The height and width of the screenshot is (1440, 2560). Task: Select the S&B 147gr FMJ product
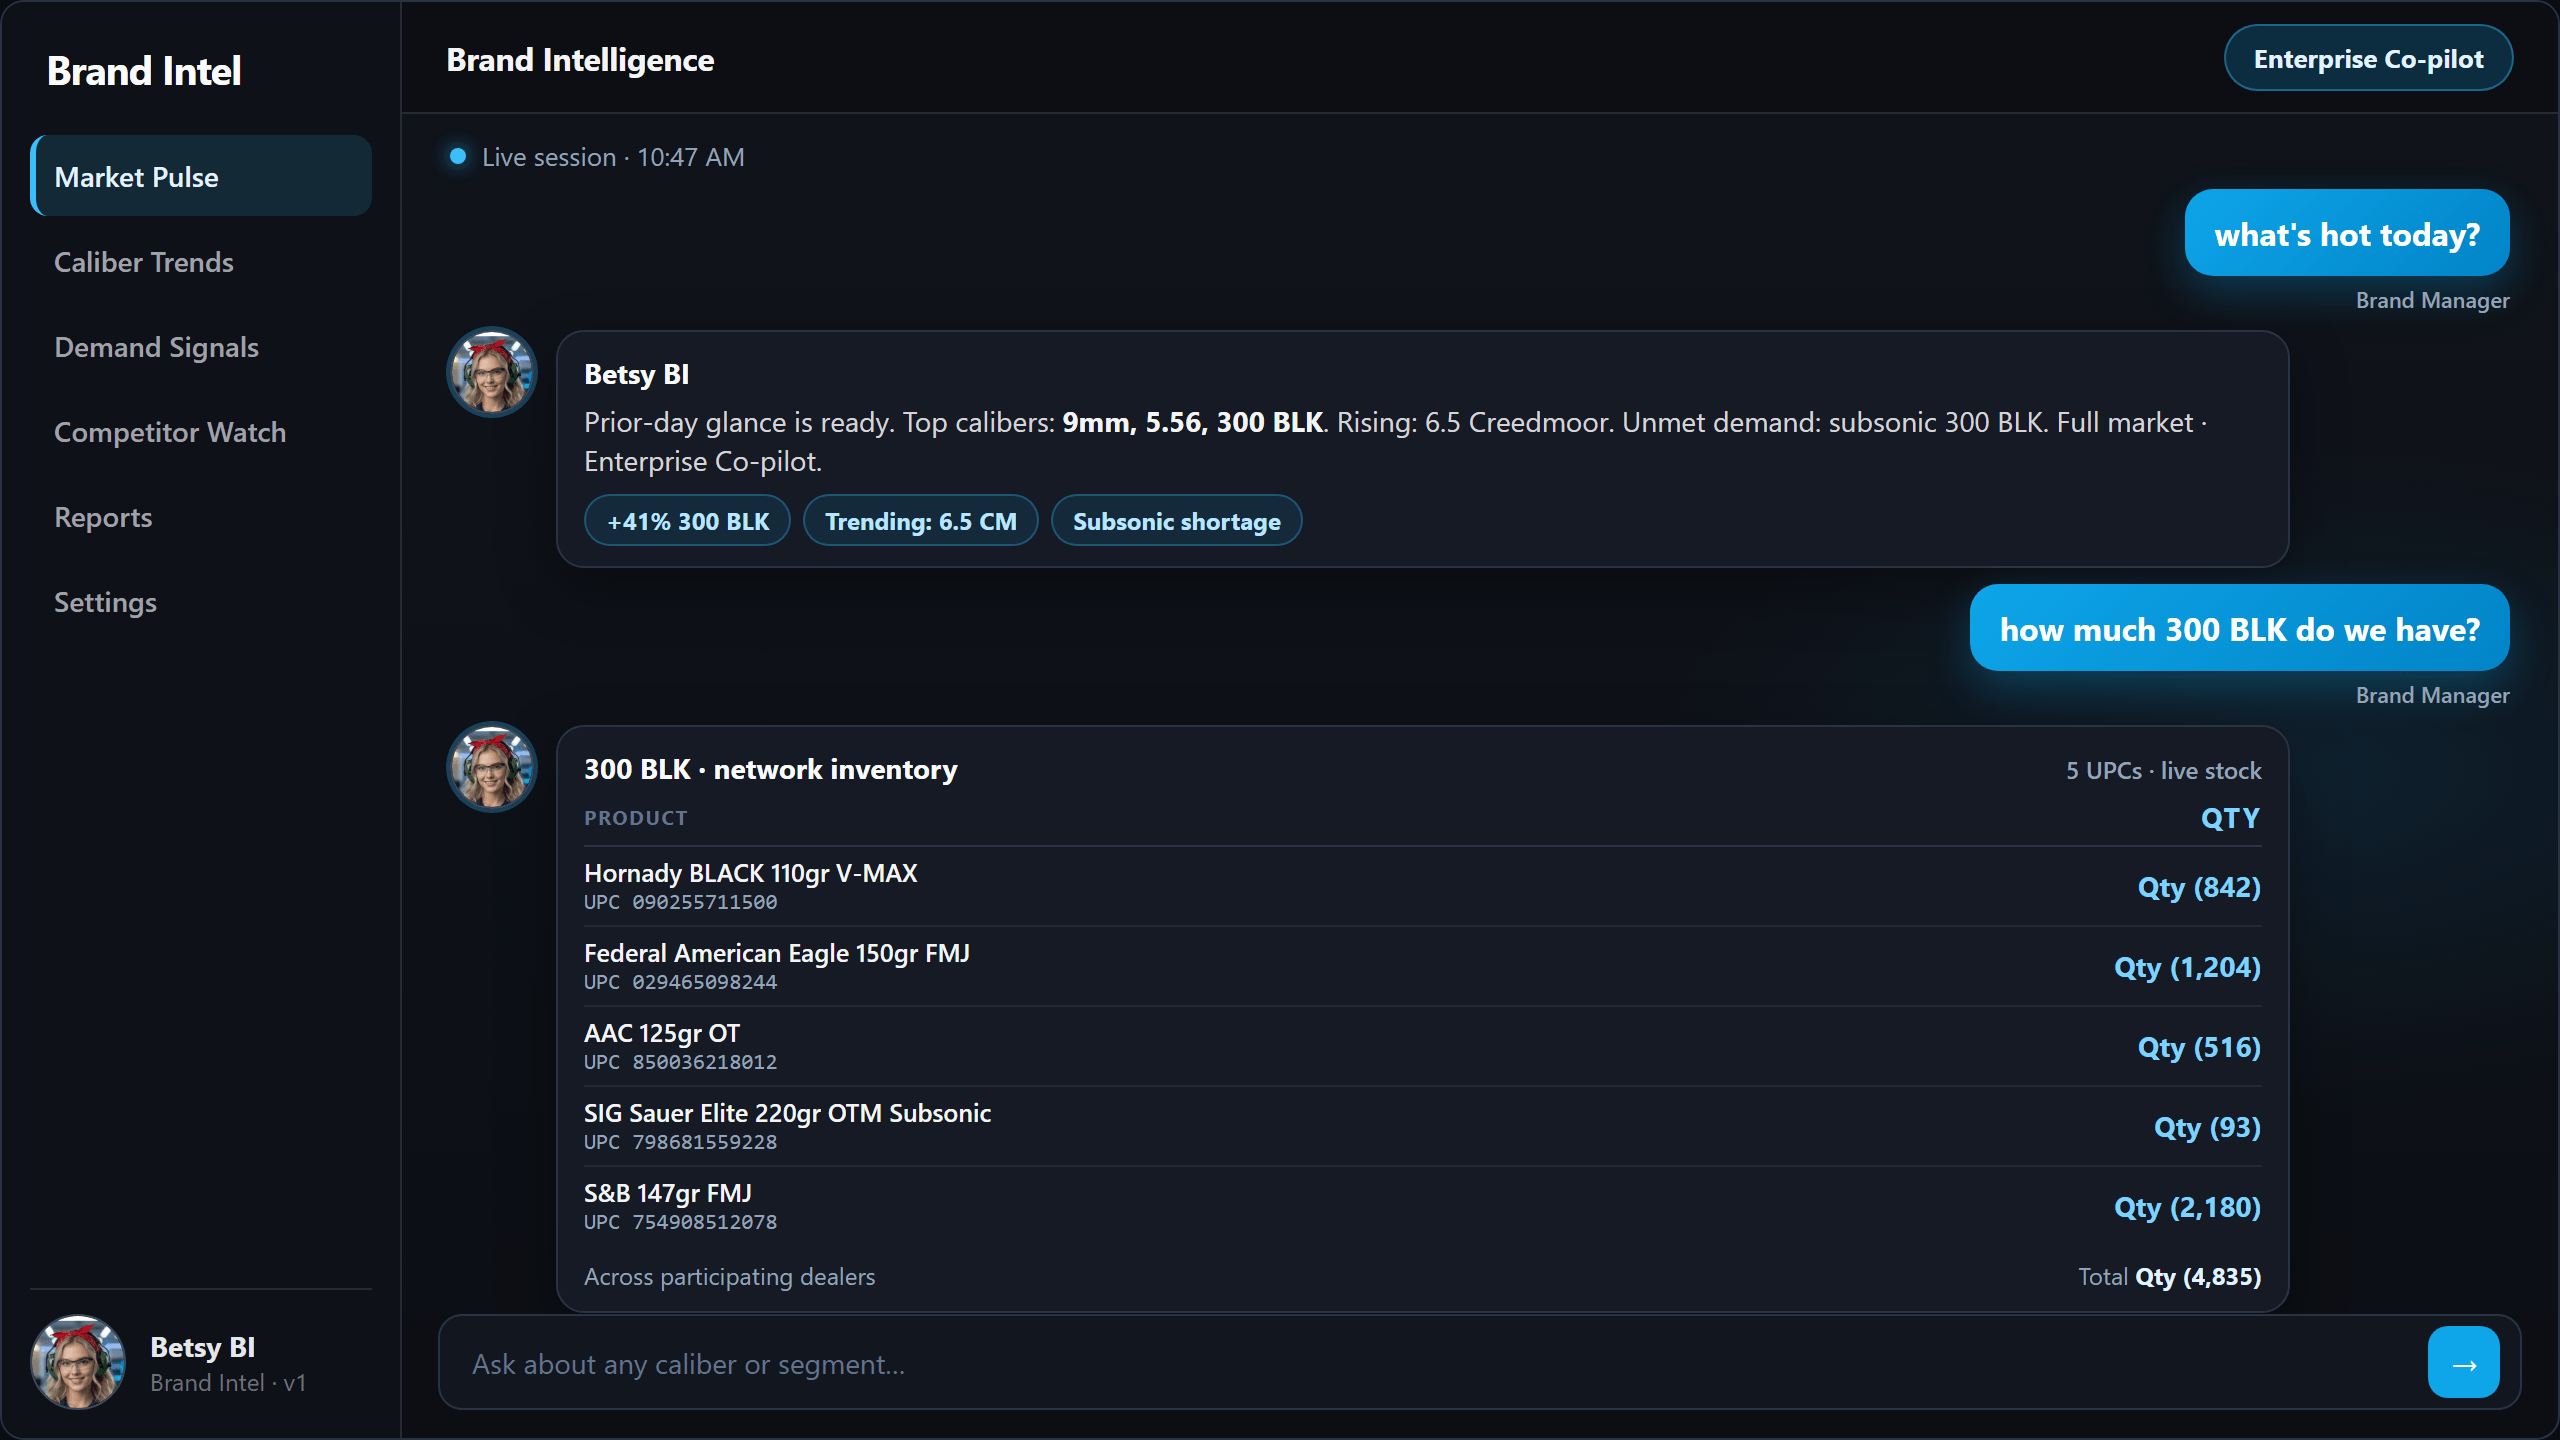point(1422,1206)
